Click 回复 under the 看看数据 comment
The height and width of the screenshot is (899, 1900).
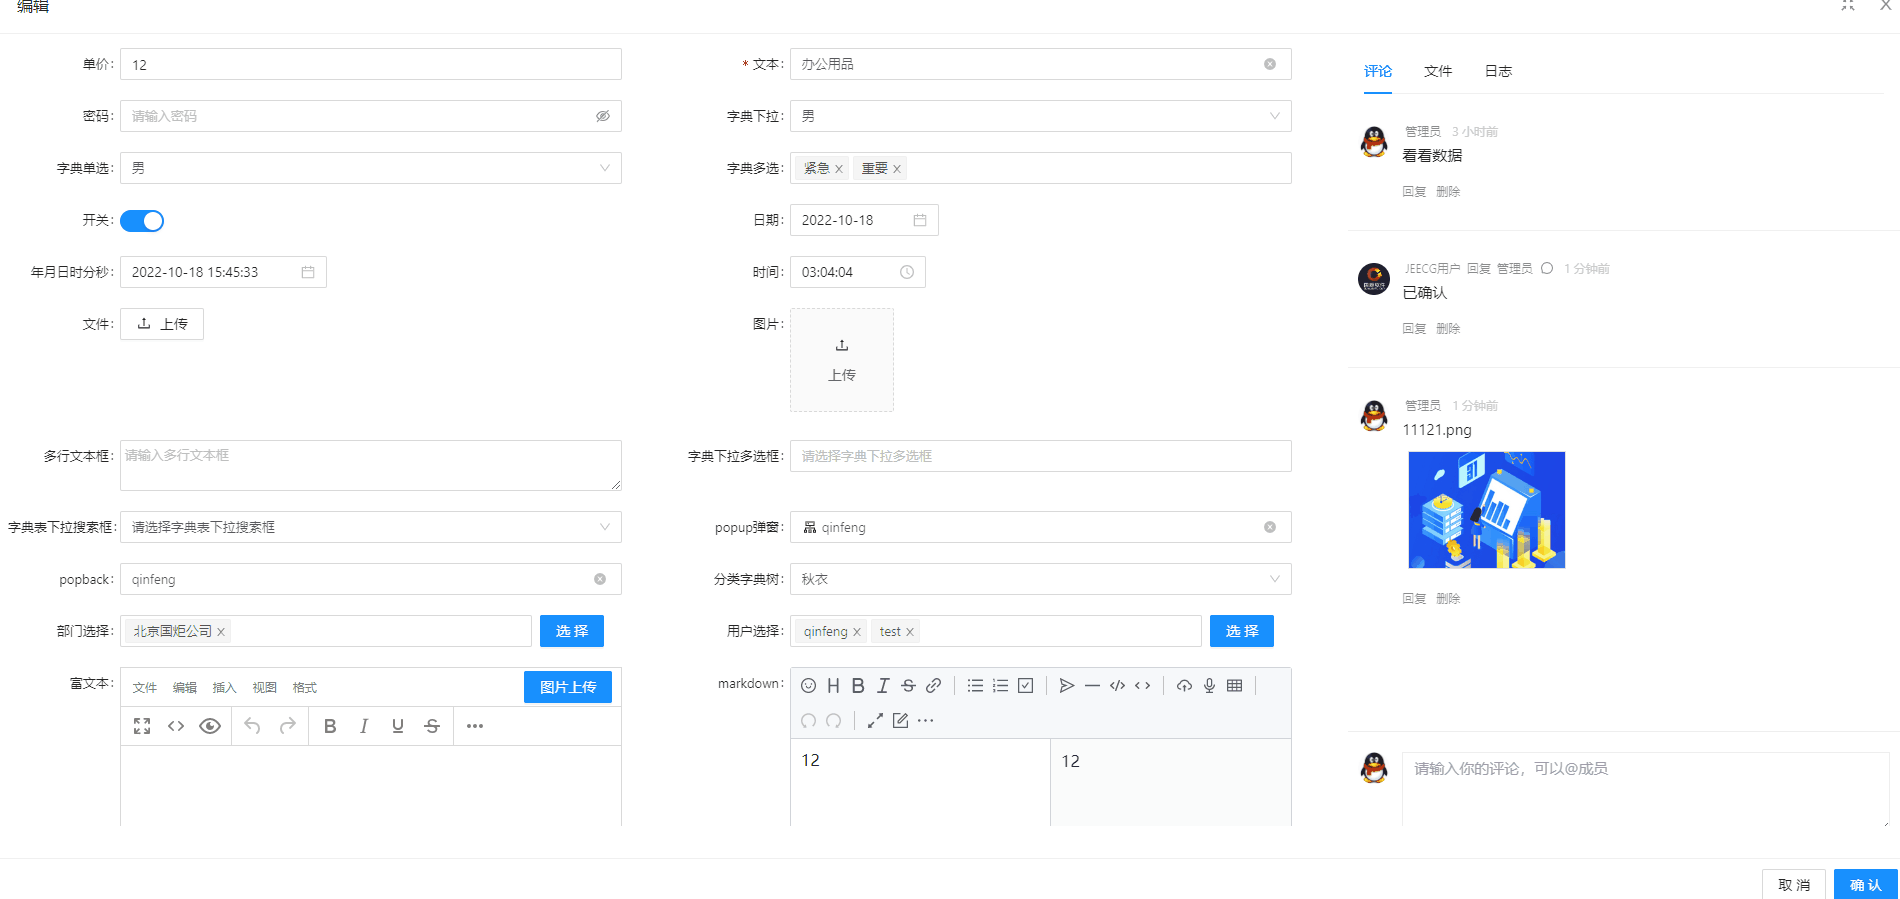1414,192
